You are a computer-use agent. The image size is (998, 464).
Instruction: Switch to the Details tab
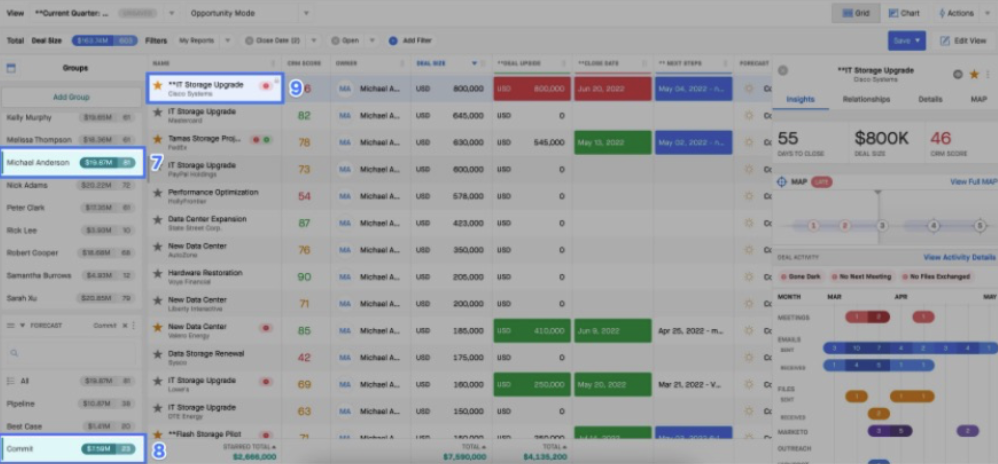click(930, 99)
